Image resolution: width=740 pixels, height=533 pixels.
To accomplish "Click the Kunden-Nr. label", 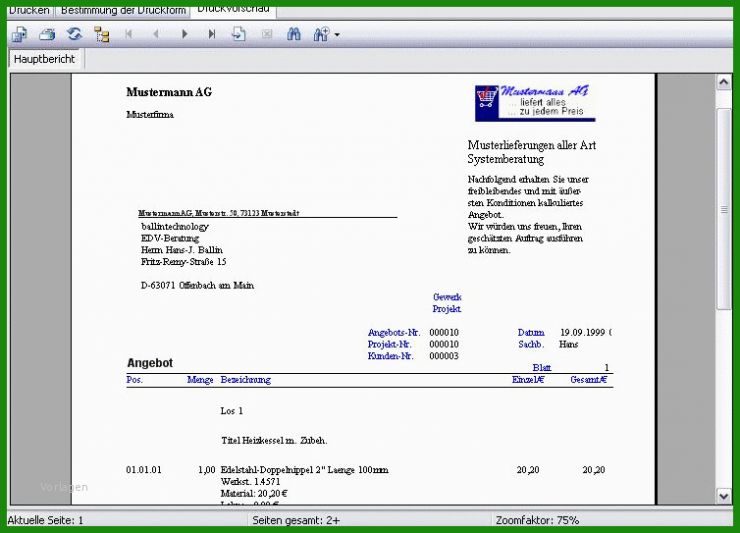I will tap(390, 356).
